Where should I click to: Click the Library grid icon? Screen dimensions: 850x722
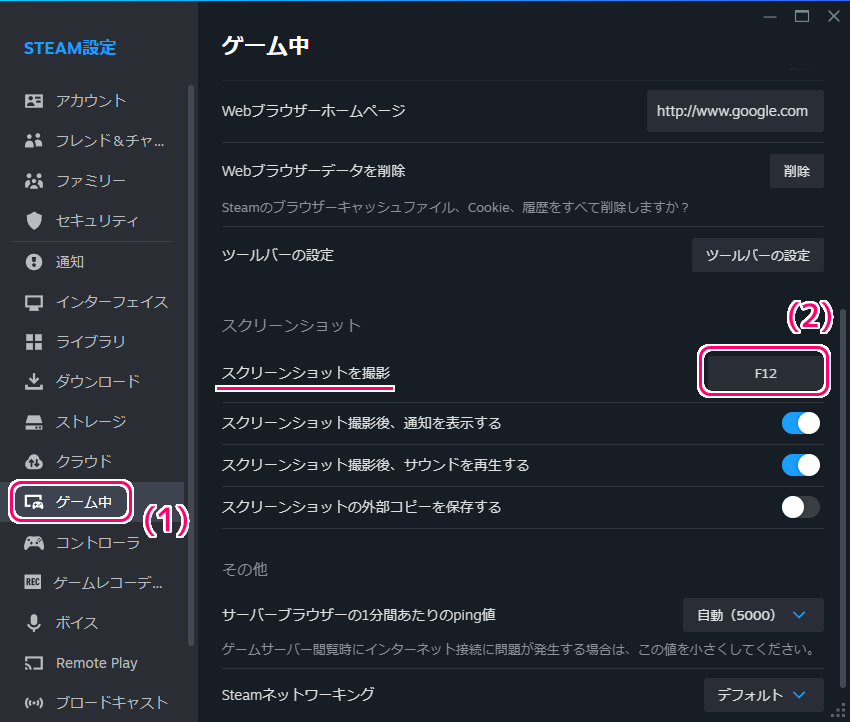point(34,342)
